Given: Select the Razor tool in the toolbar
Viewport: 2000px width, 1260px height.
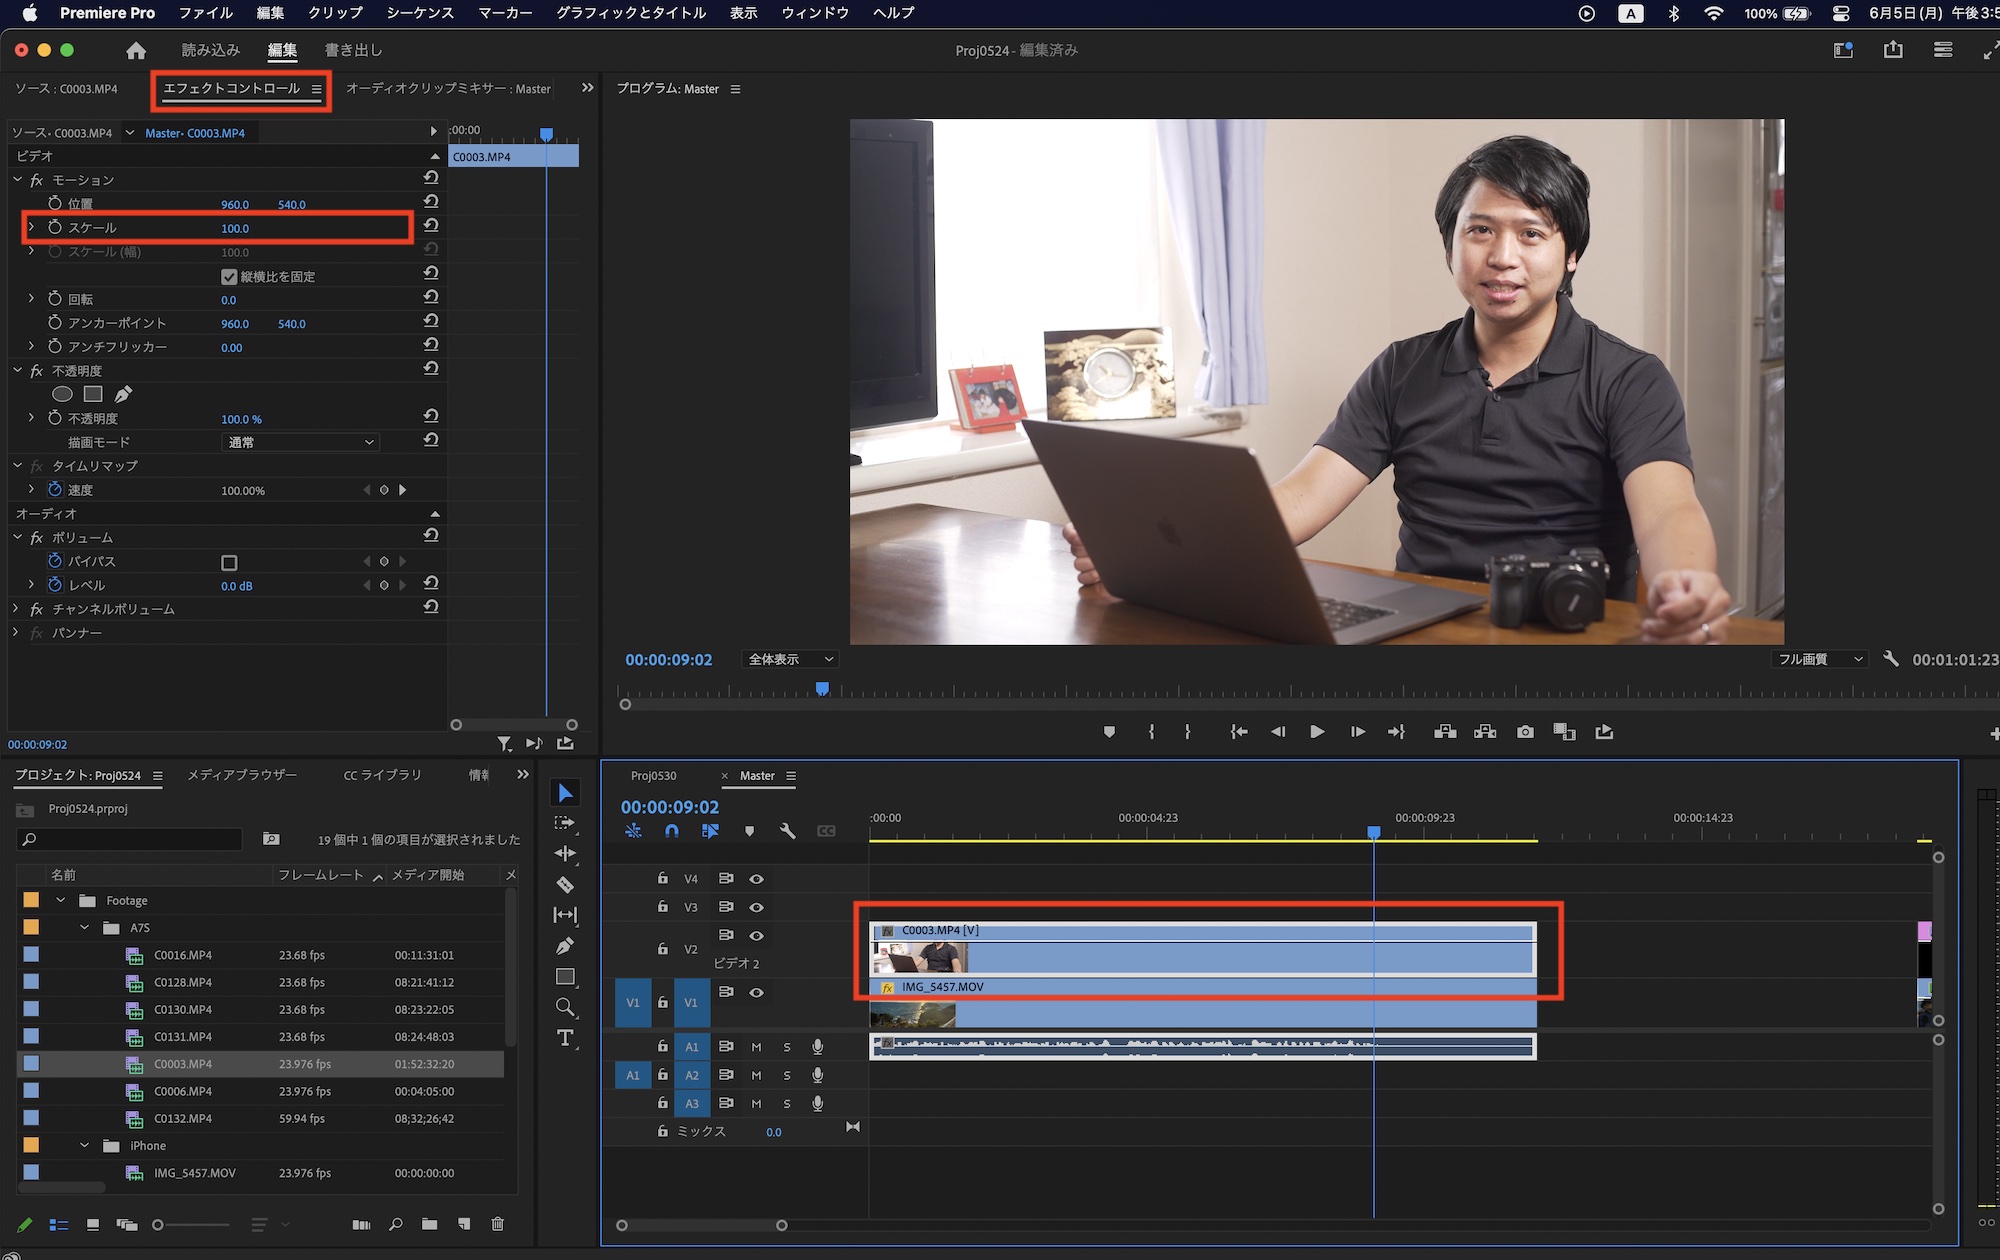Looking at the screenshot, I should tap(565, 885).
